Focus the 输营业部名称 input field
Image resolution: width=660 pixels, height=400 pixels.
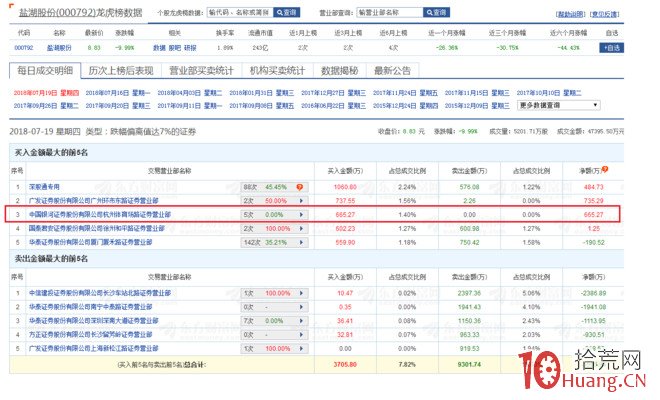[390, 13]
